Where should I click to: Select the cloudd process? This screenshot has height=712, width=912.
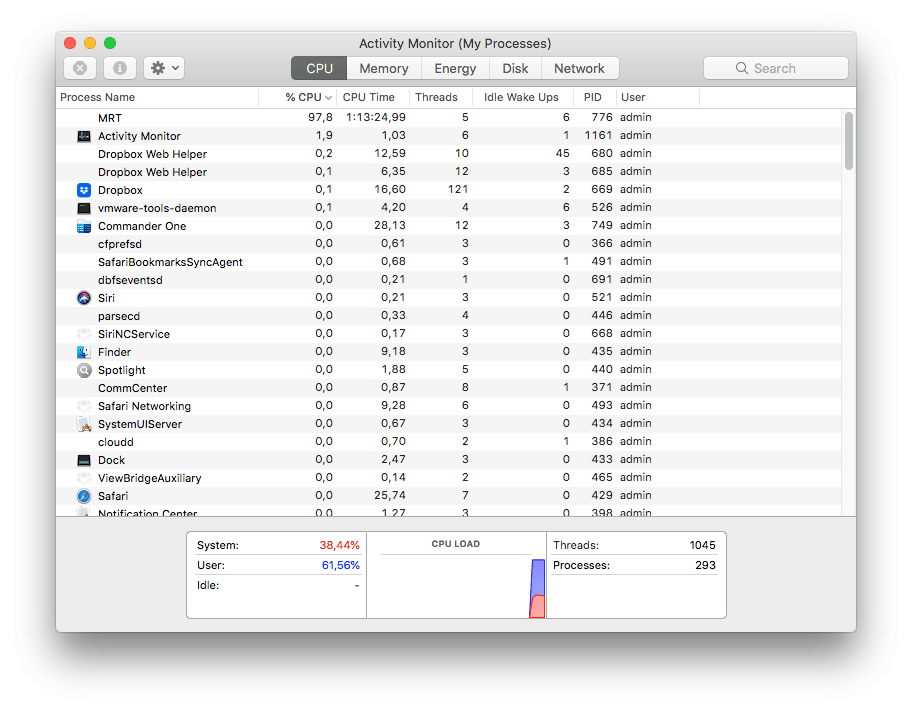coord(449,442)
